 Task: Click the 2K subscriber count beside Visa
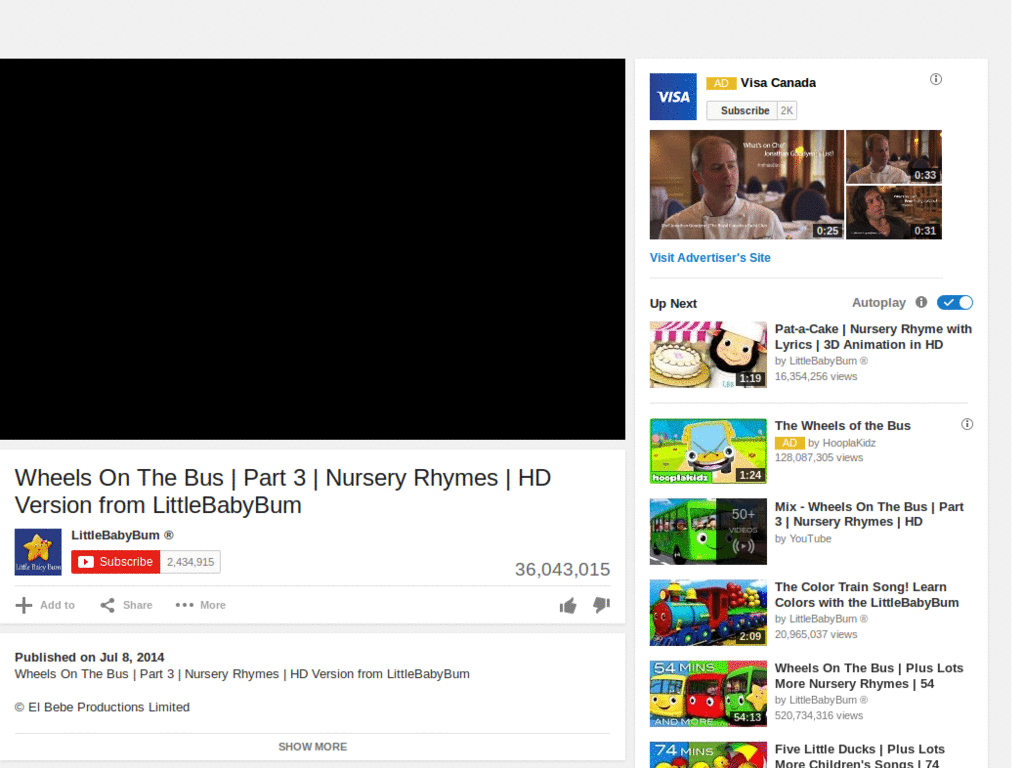pyautogui.click(x=787, y=111)
